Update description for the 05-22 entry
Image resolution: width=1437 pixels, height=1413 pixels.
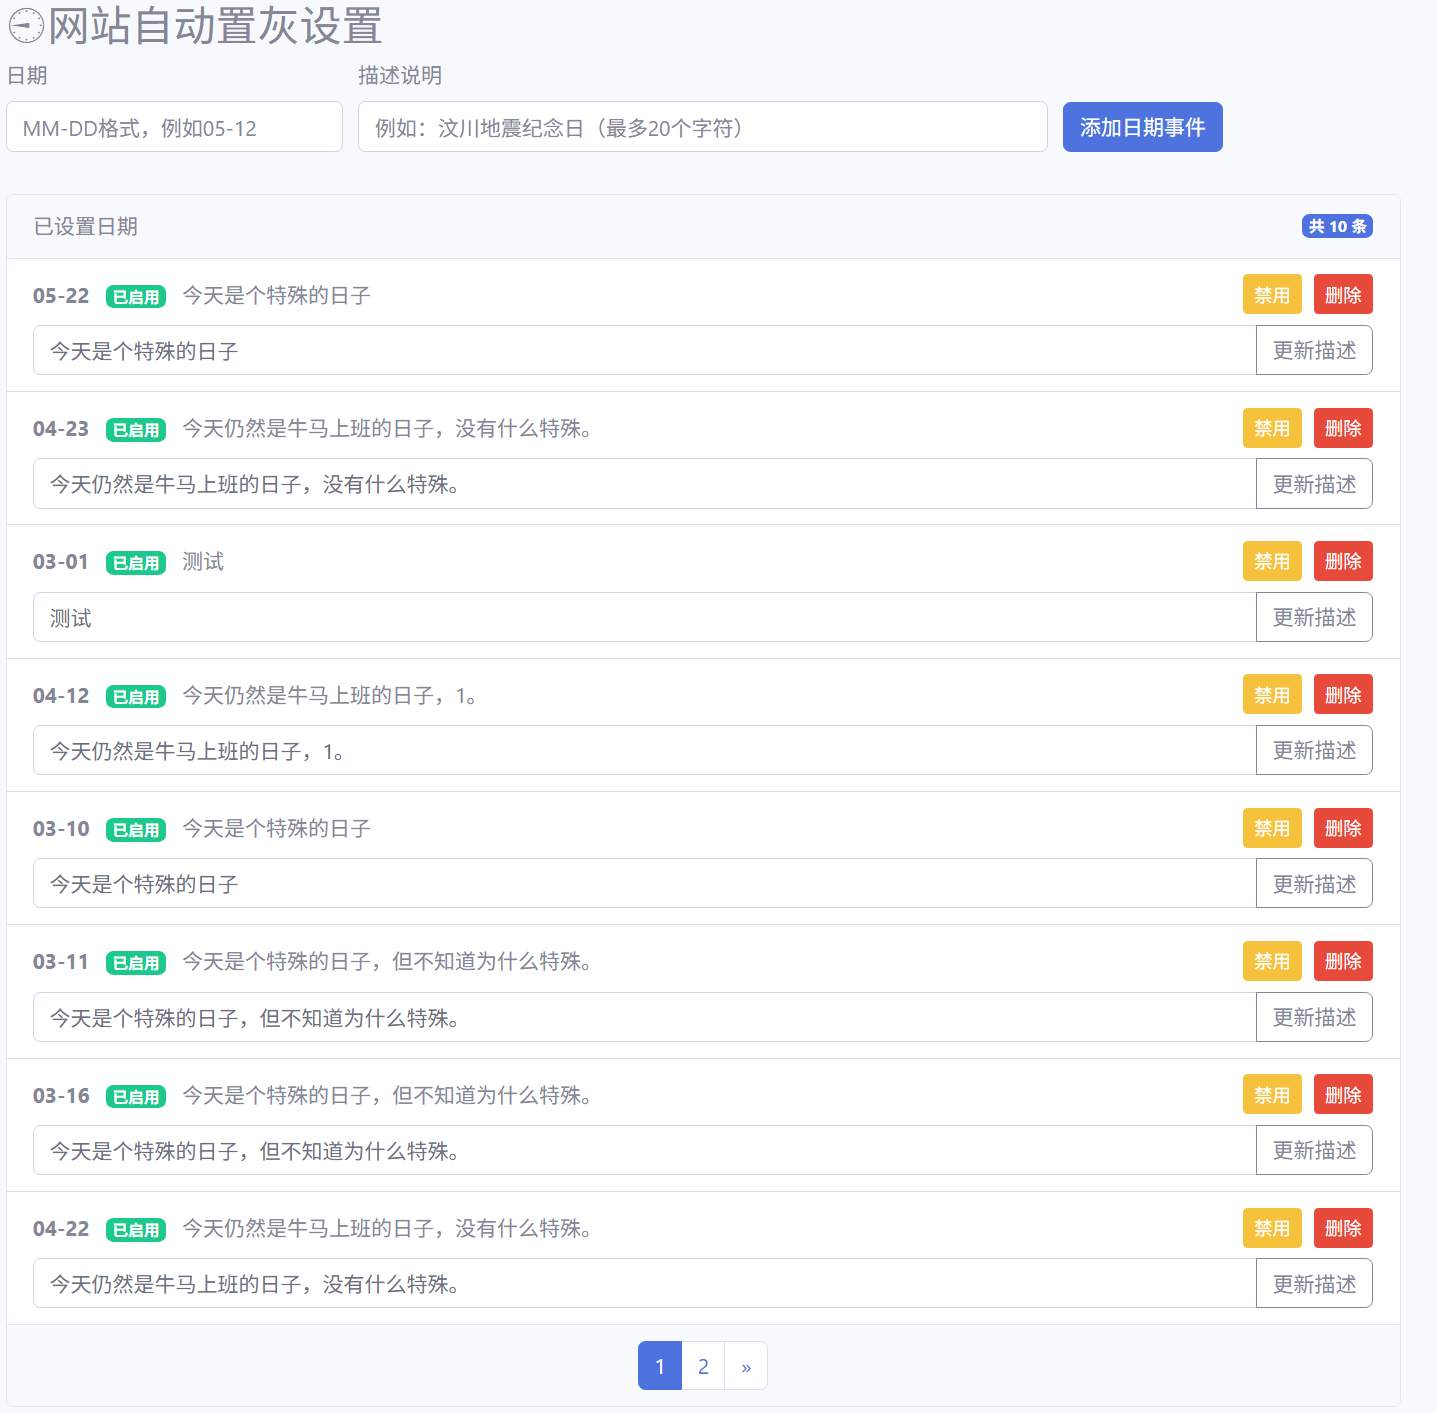1313,351
